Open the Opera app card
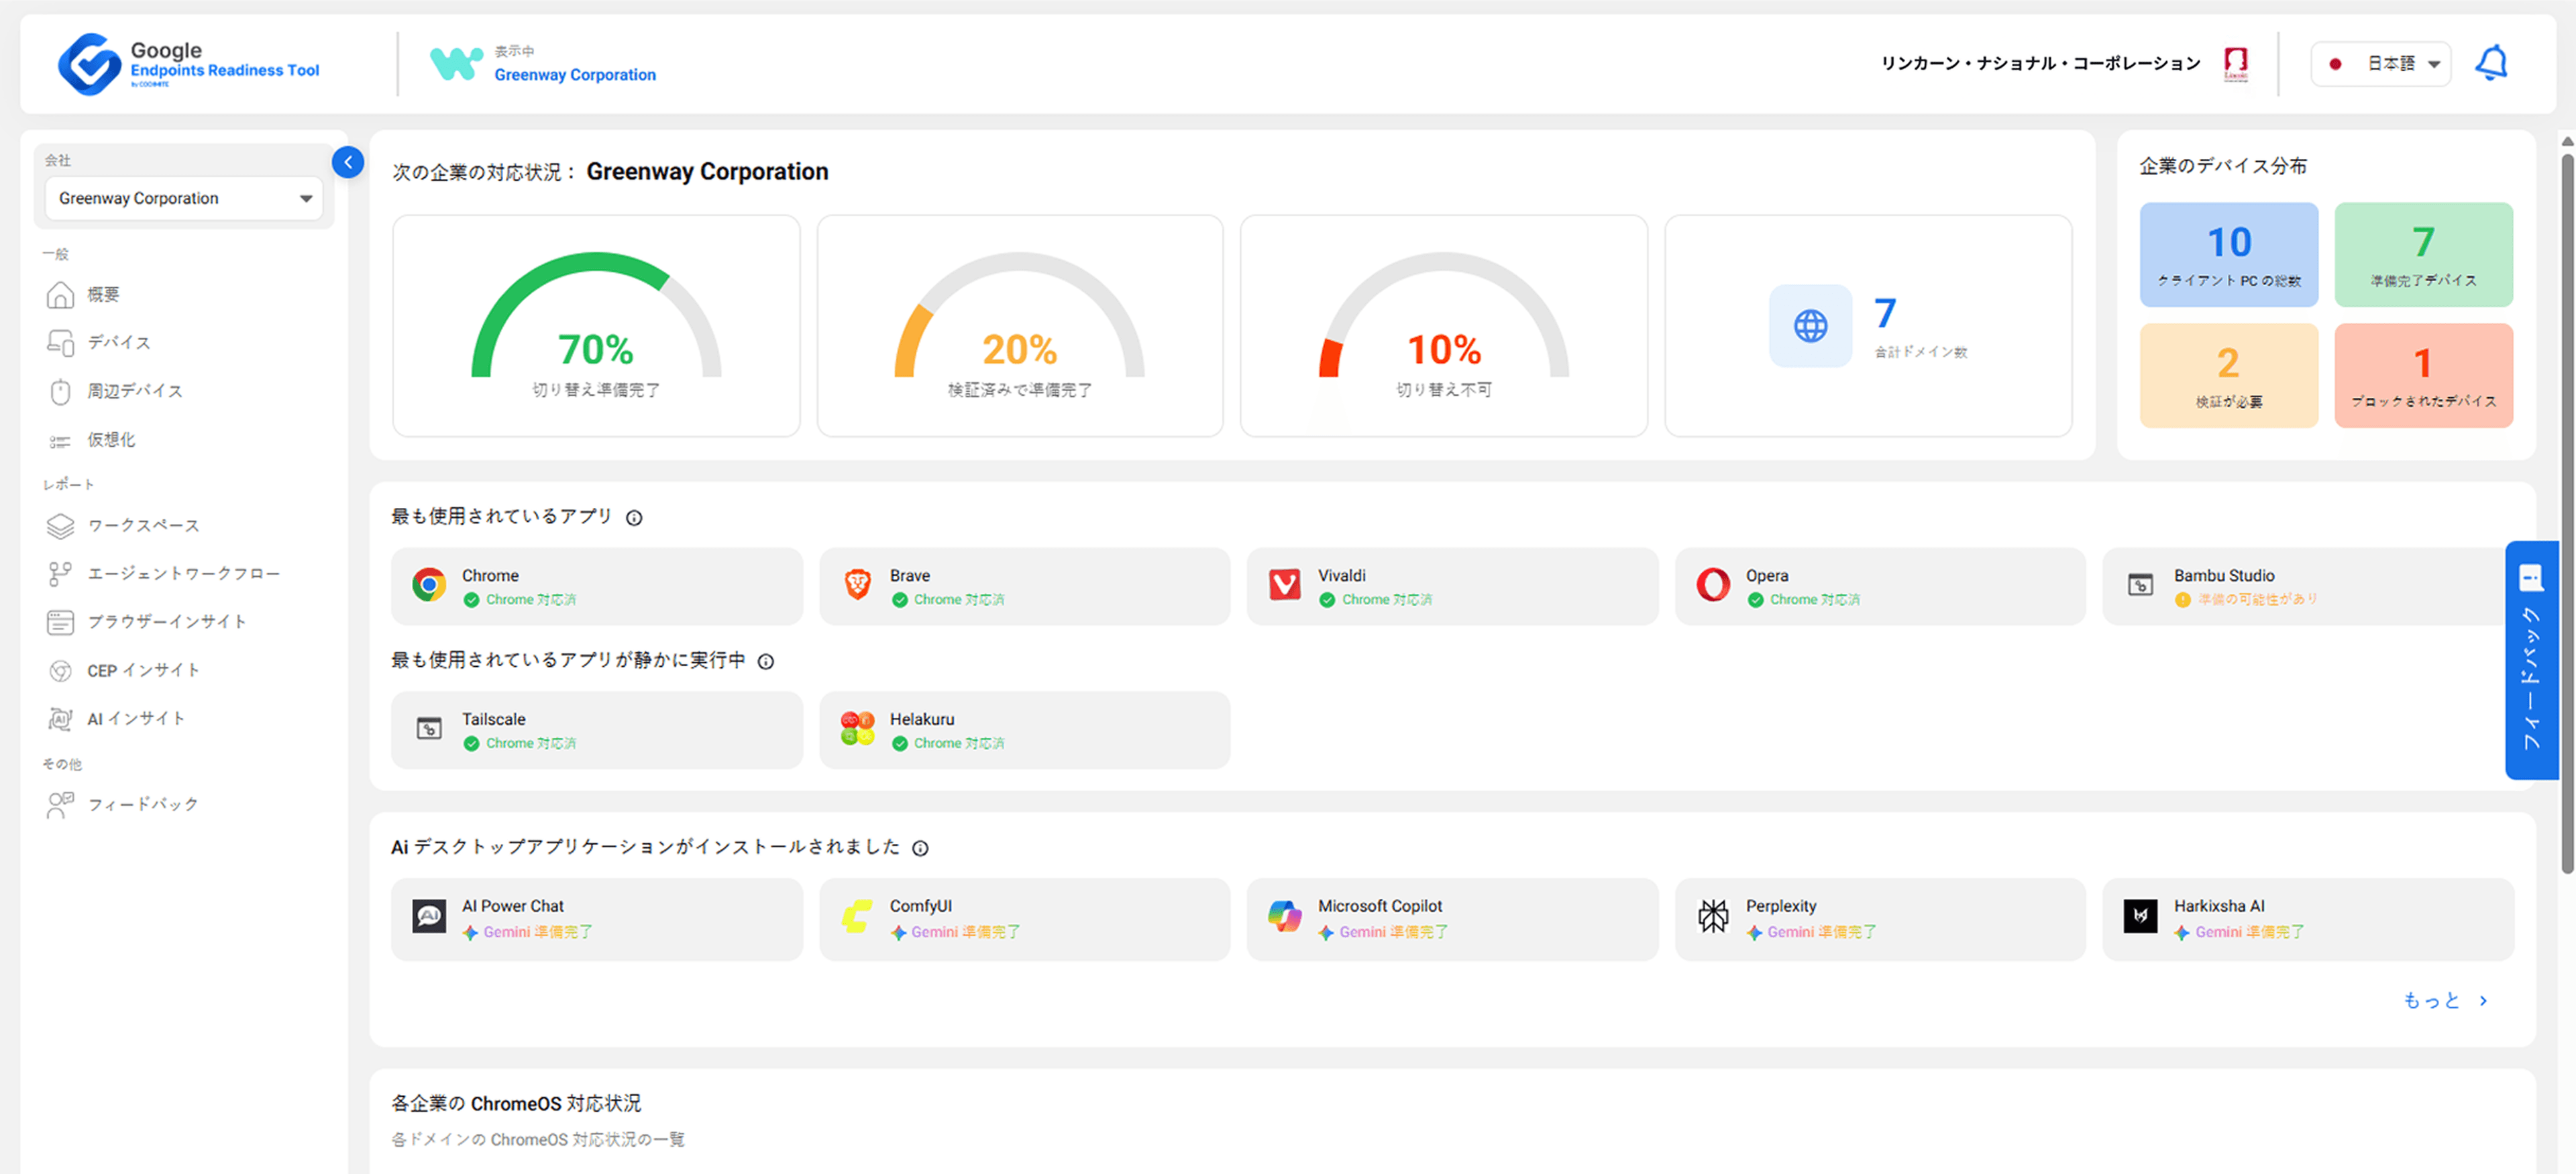Image resolution: width=2576 pixels, height=1174 pixels. click(x=1880, y=586)
